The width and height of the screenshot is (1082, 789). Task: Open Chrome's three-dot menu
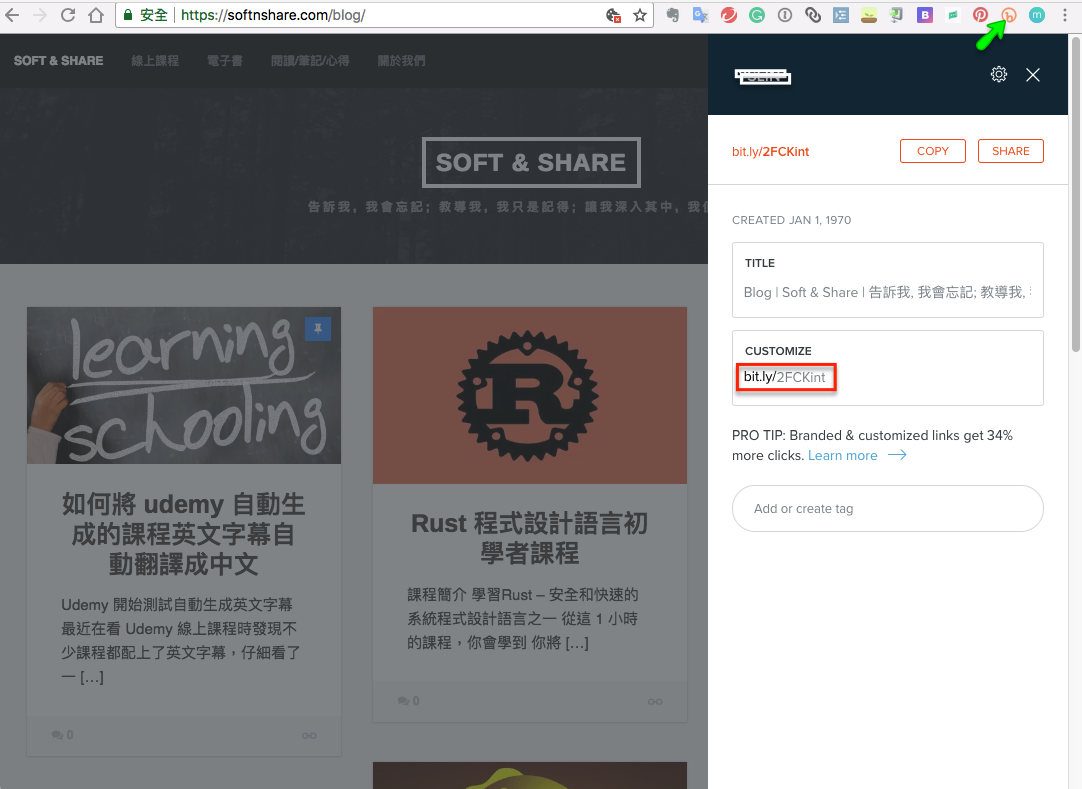point(1065,15)
